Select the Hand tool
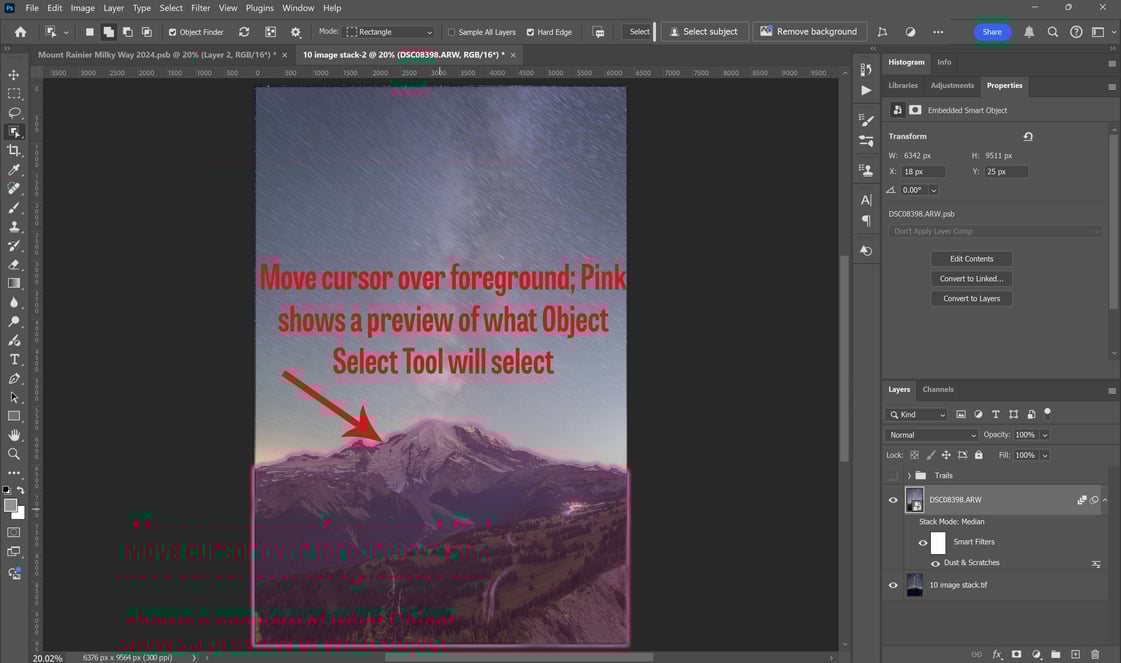 (x=14, y=435)
